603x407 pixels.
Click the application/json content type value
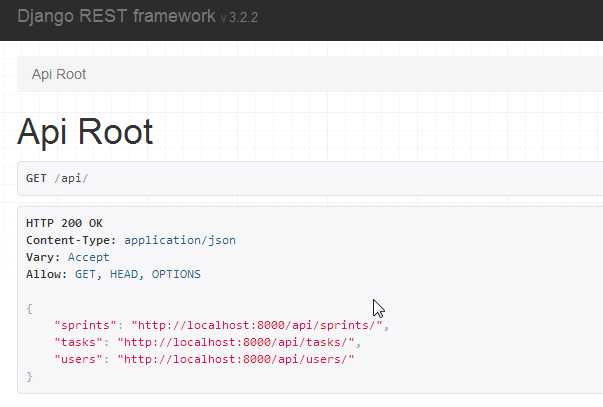(x=180, y=240)
